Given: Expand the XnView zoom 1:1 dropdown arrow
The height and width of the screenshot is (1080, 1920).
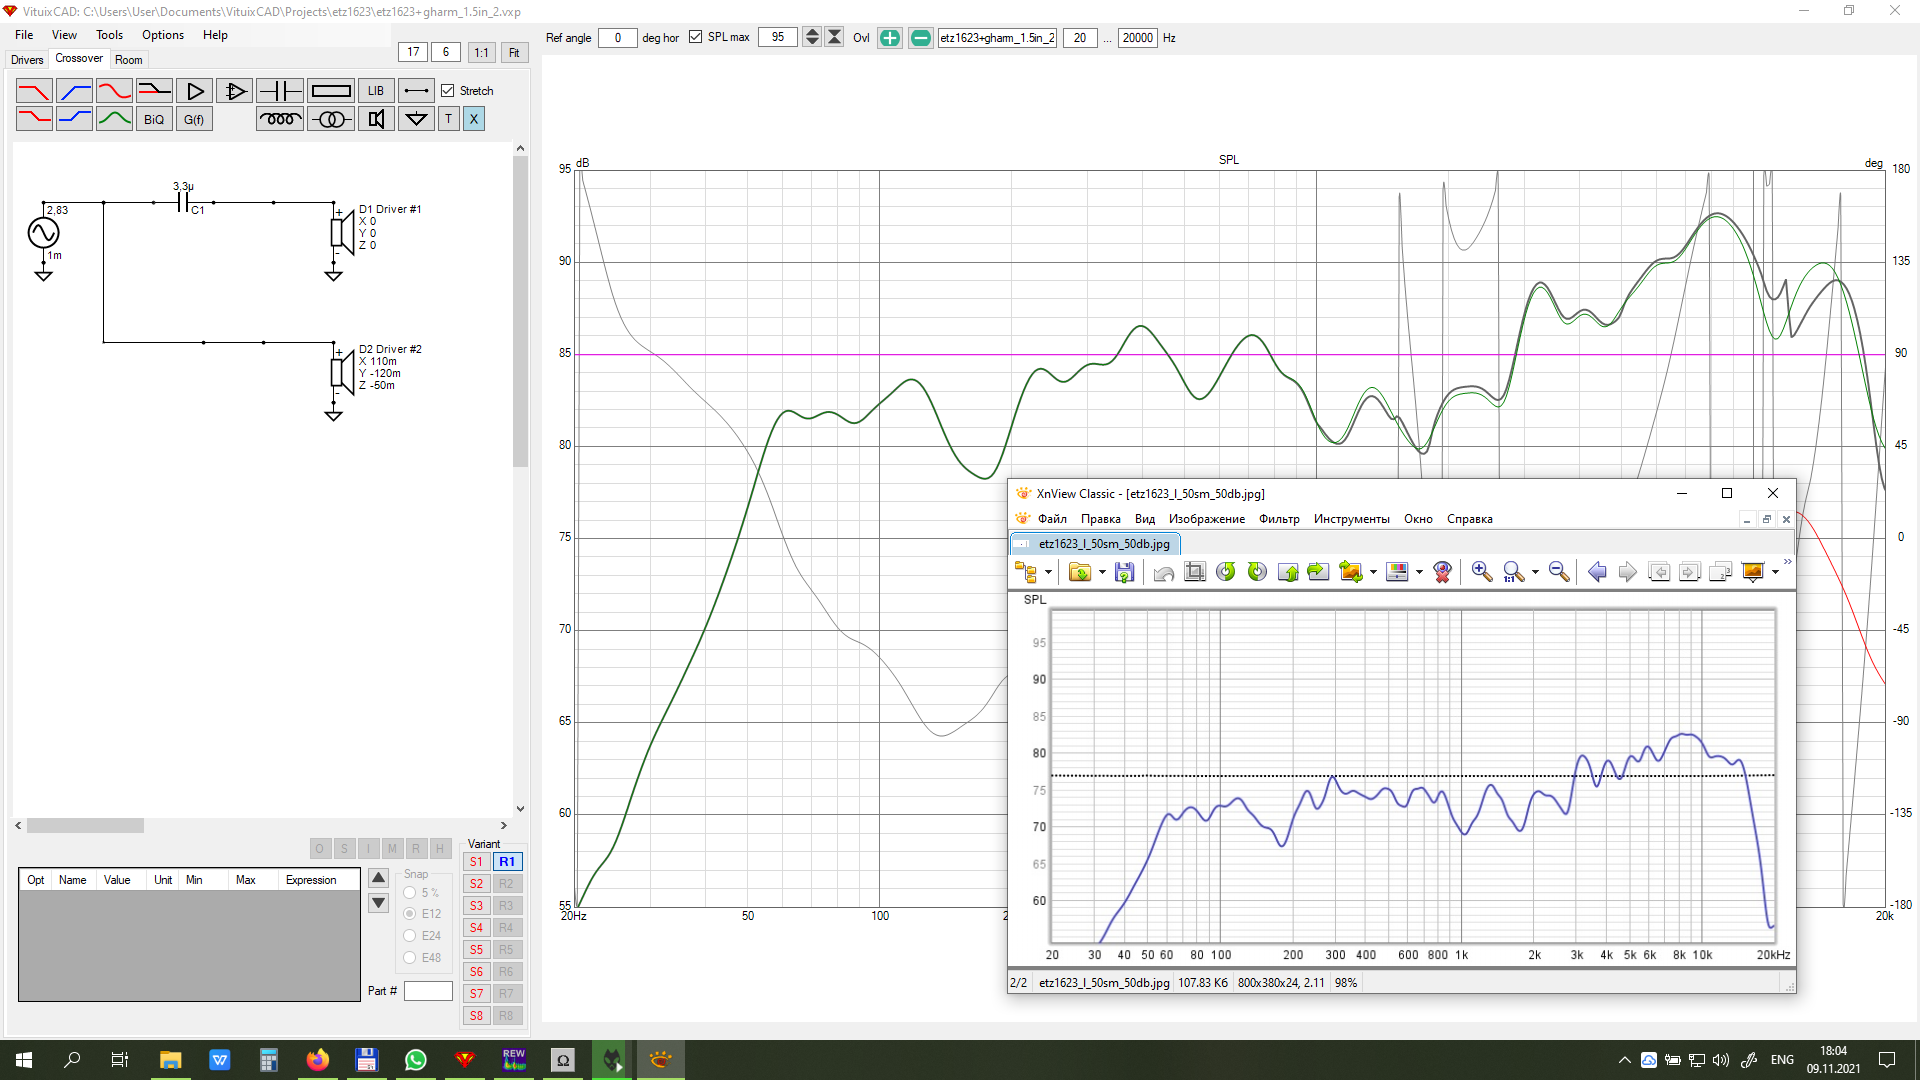Looking at the screenshot, I should pyautogui.click(x=1535, y=573).
